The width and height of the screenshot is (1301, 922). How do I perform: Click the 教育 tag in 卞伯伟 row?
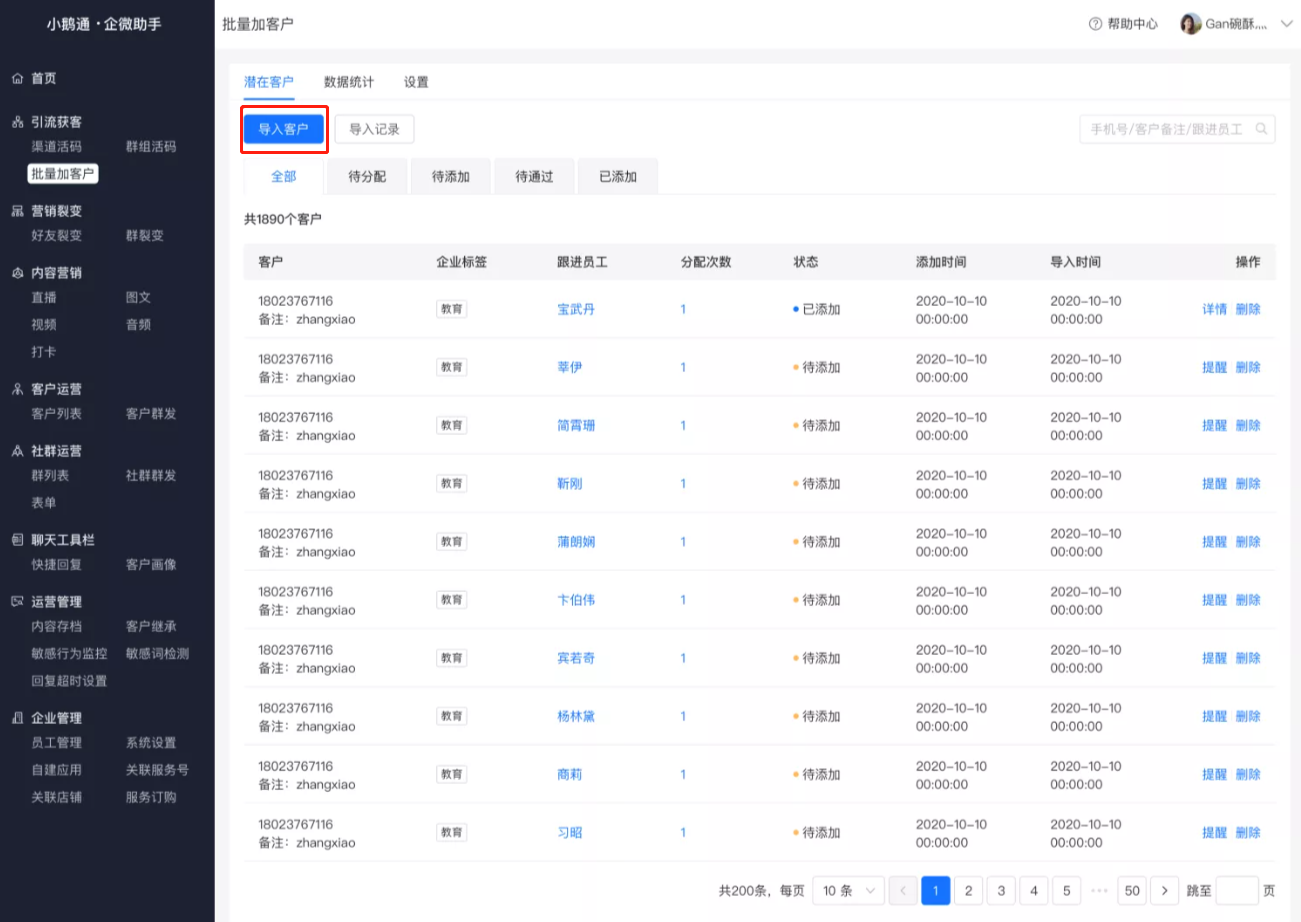tap(452, 600)
